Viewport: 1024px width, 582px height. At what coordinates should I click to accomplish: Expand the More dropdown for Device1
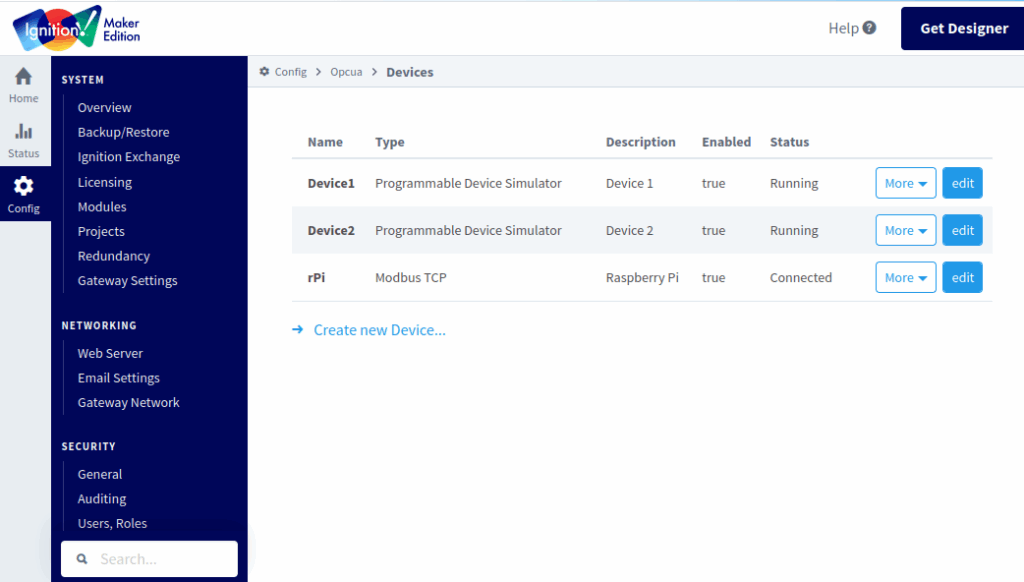pyautogui.click(x=905, y=183)
